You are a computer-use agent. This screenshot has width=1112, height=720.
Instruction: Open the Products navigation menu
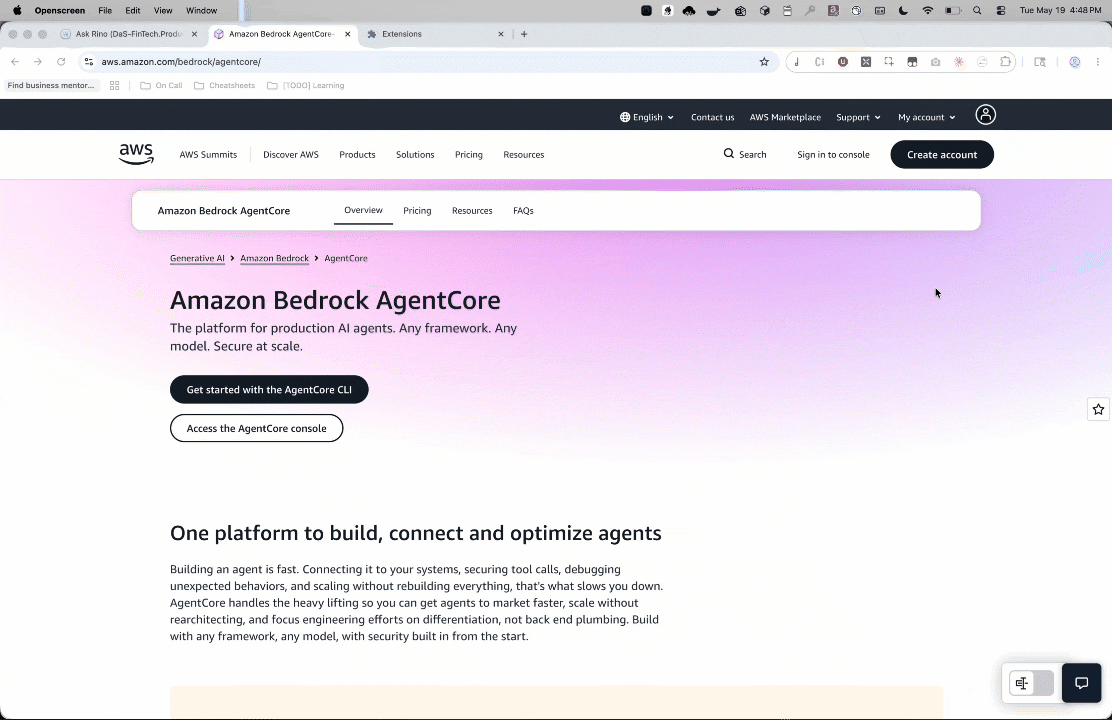pyautogui.click(x=357, y=155)
